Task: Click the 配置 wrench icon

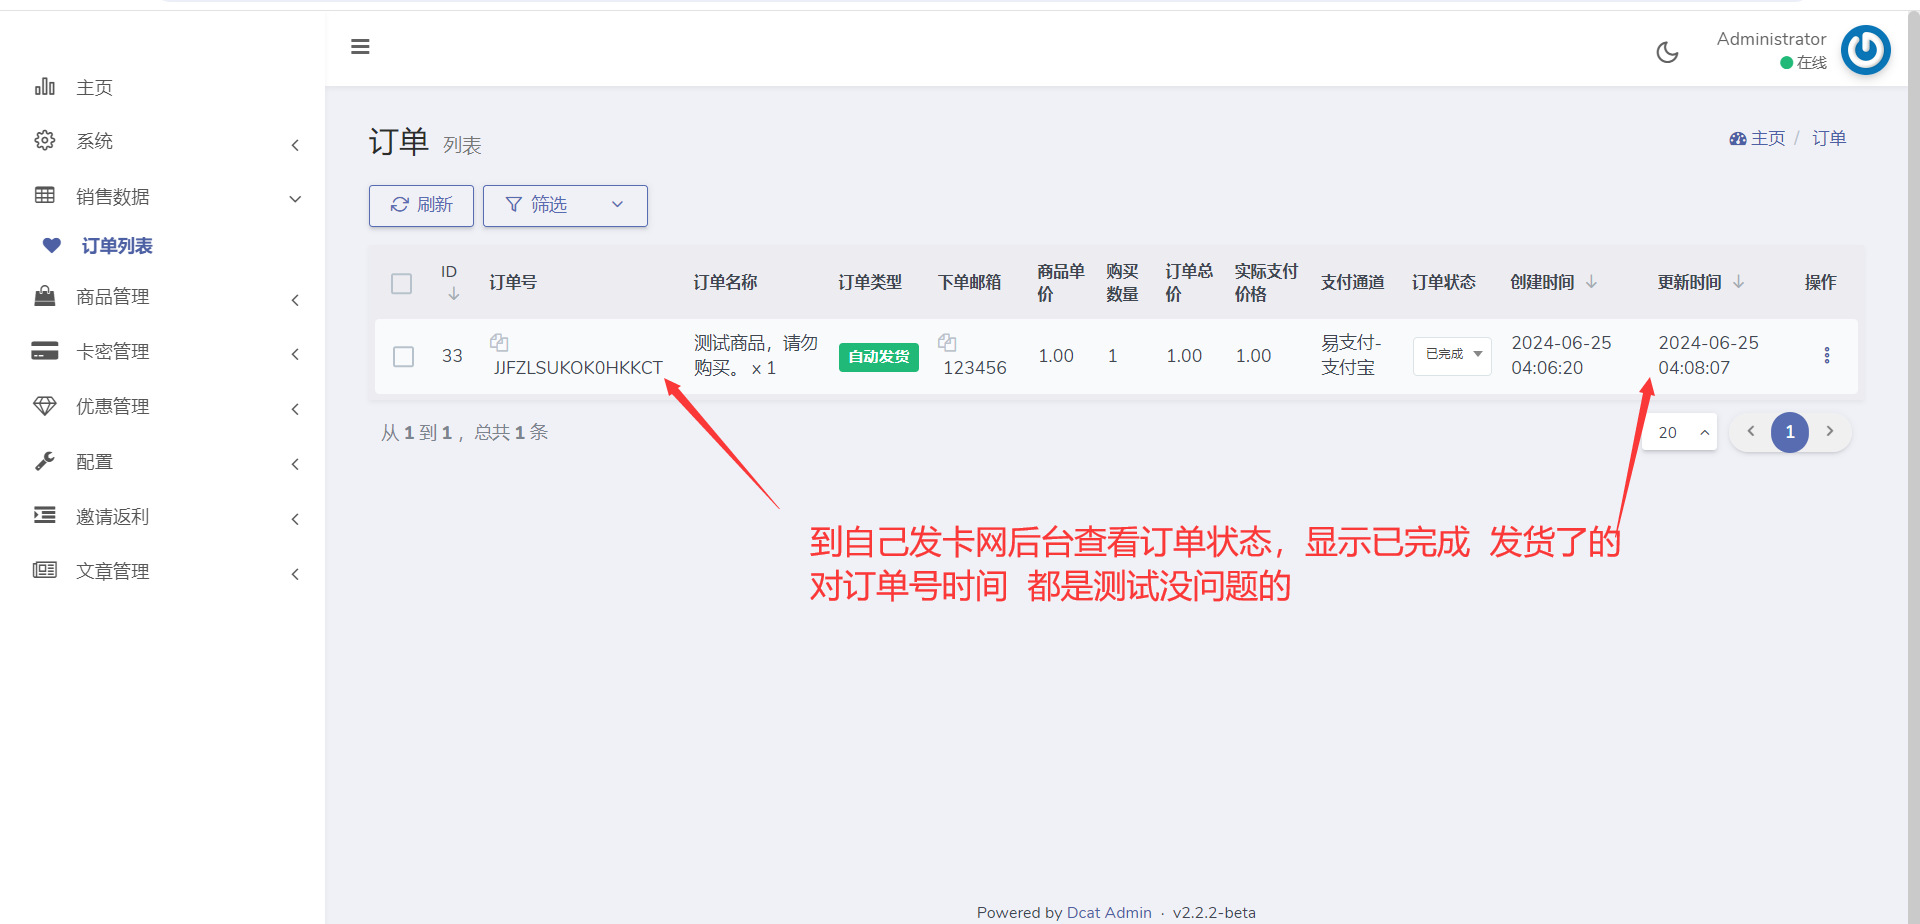Action: (45, 461)
